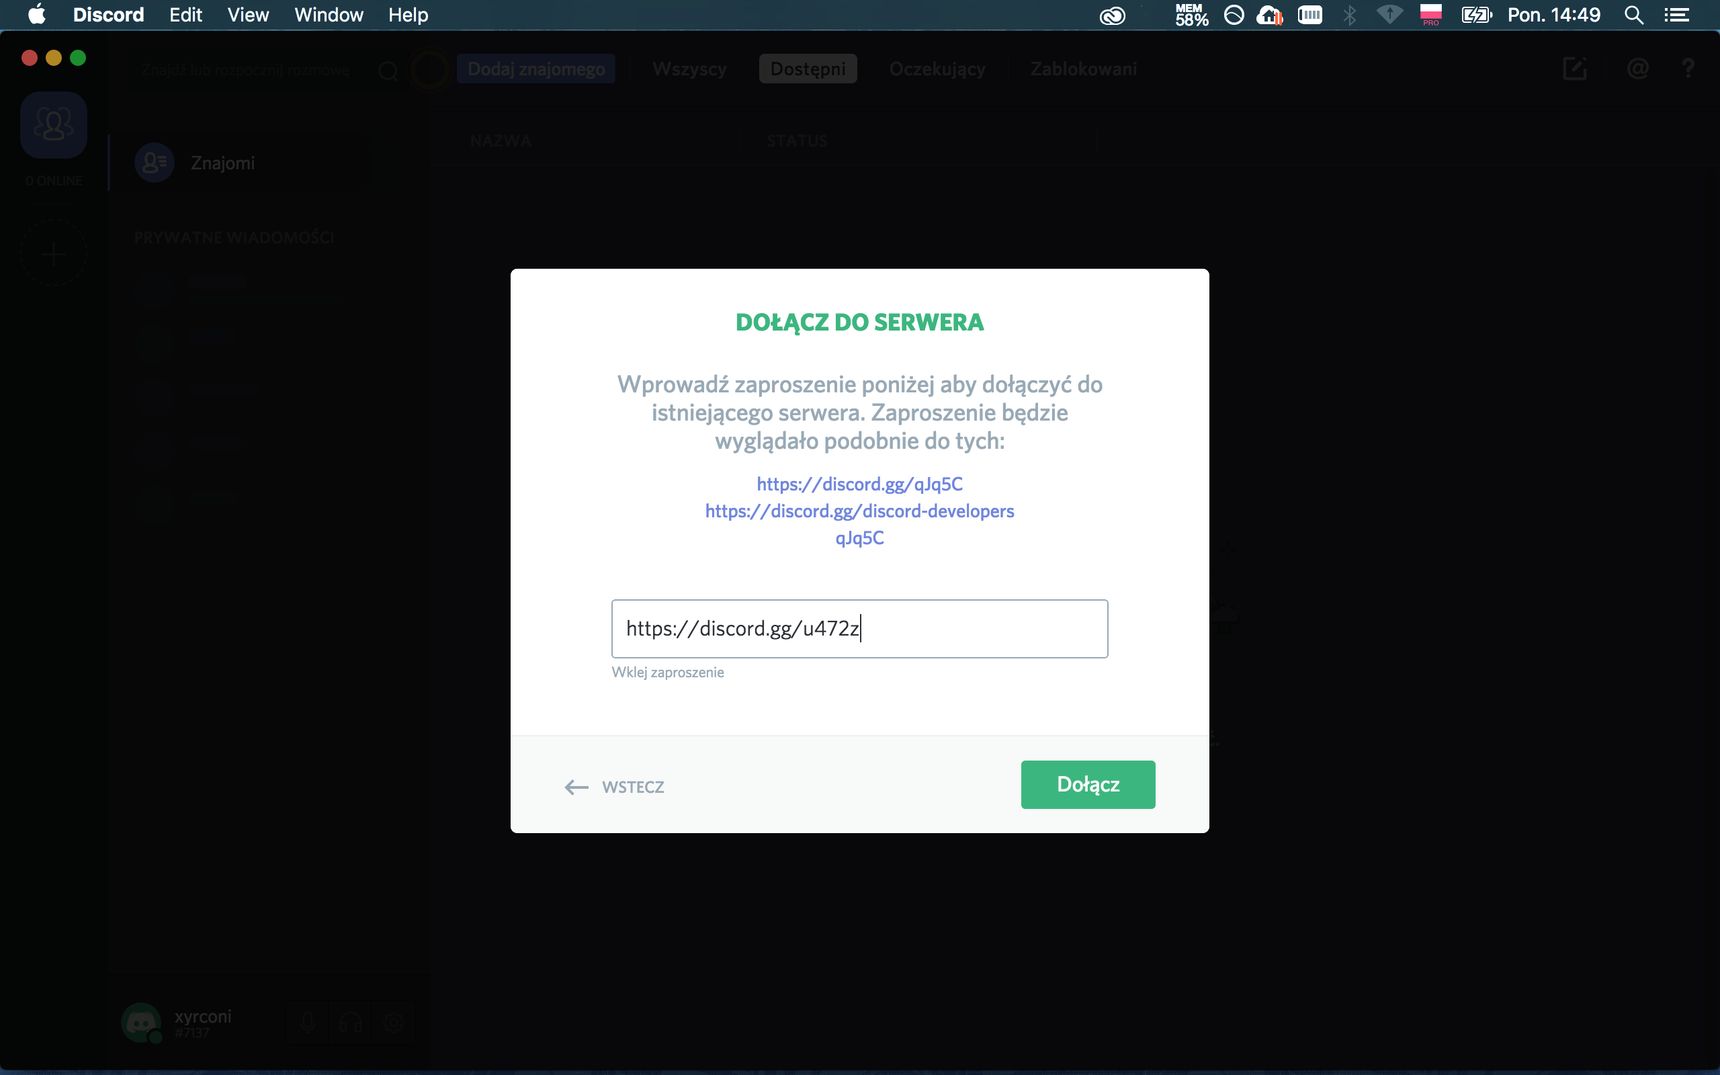1720x1075 pixels.
Task: Open the Window menu
Action: tap(329, 15)
